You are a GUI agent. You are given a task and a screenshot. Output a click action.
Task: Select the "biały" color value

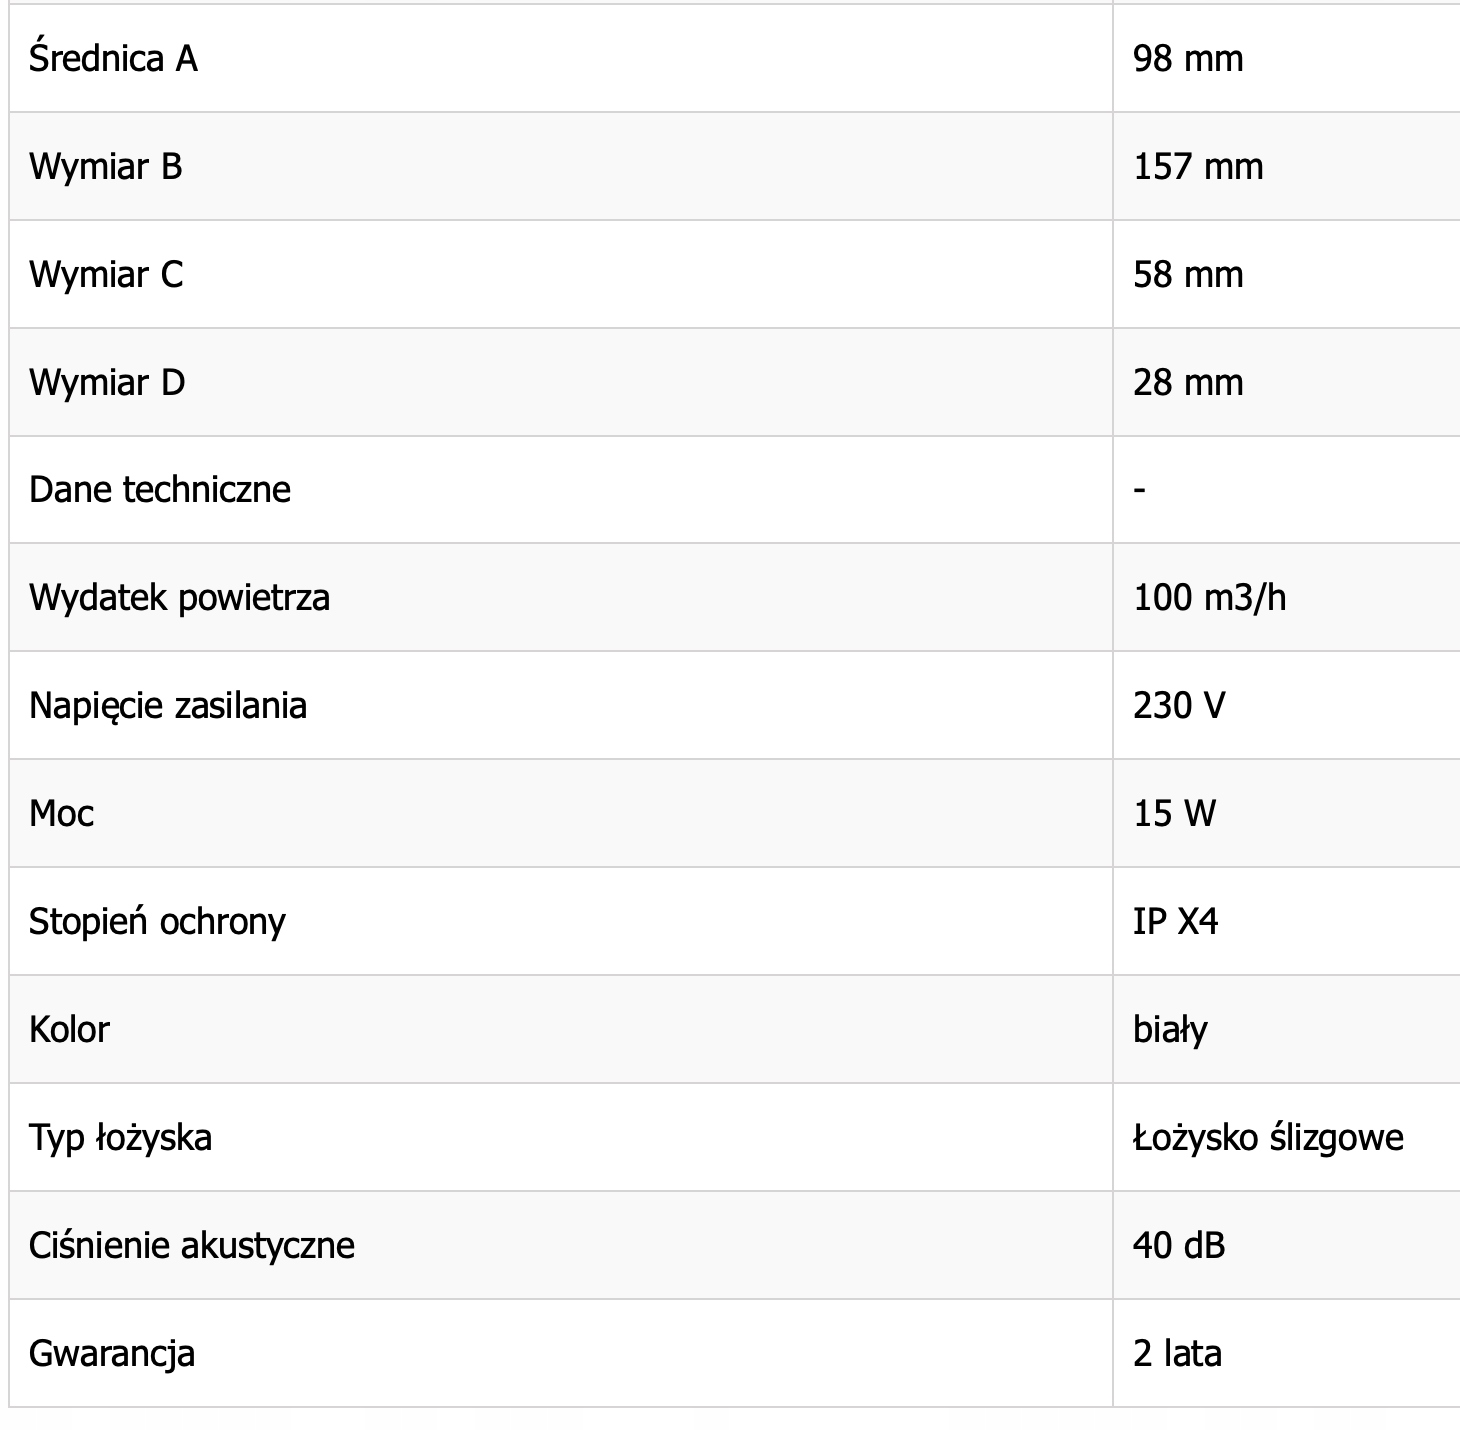1170,1030
